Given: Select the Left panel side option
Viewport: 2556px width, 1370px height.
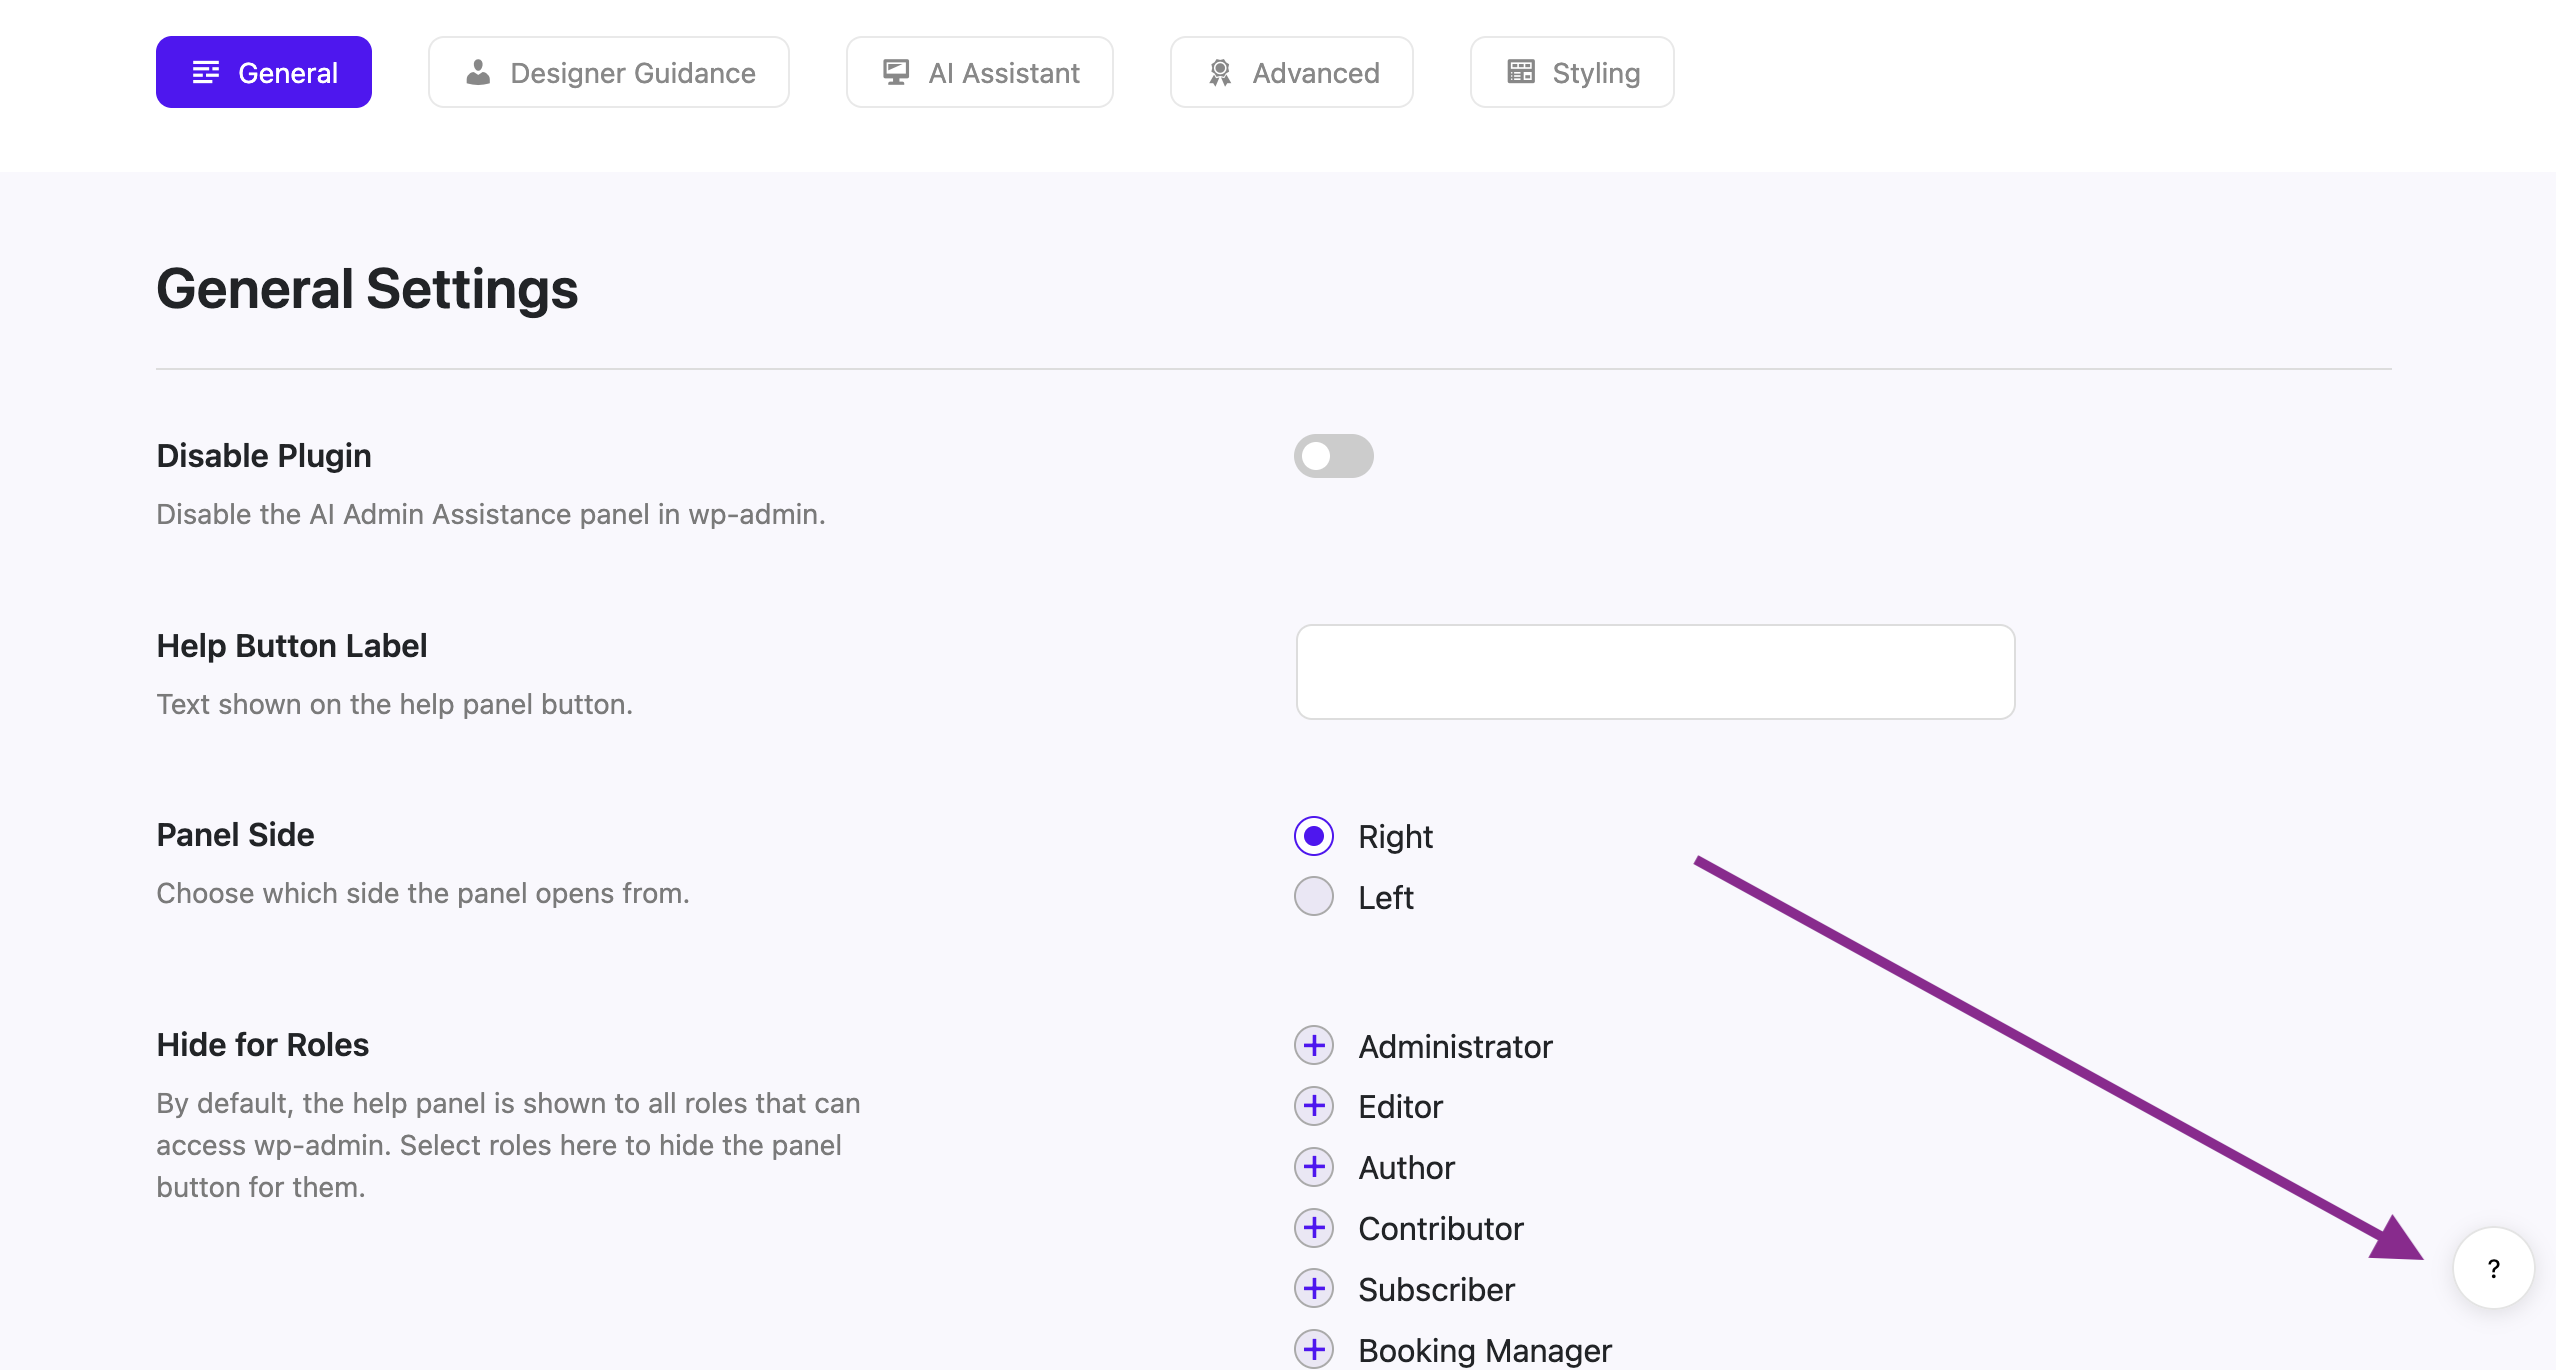Looking at the screenshot, I should pyautogui.click(x=1313, y=897).
